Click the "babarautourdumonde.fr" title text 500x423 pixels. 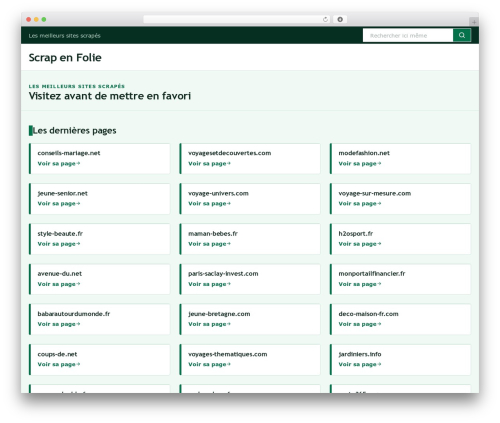click(74, 314)
